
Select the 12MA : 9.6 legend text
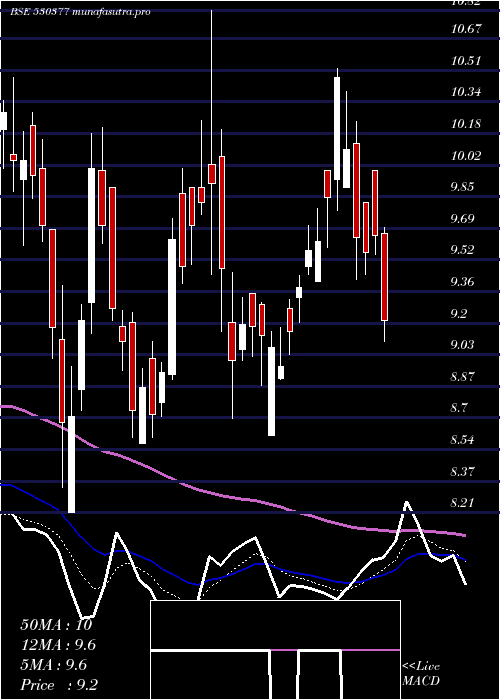[x=58, y=645]
